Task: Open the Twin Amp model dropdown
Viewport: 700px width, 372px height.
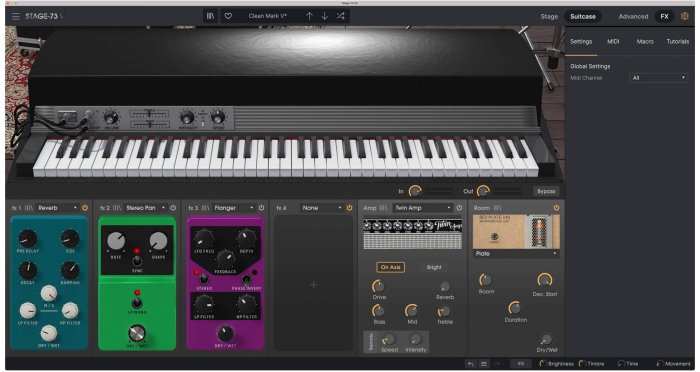Action: (422, 208)
